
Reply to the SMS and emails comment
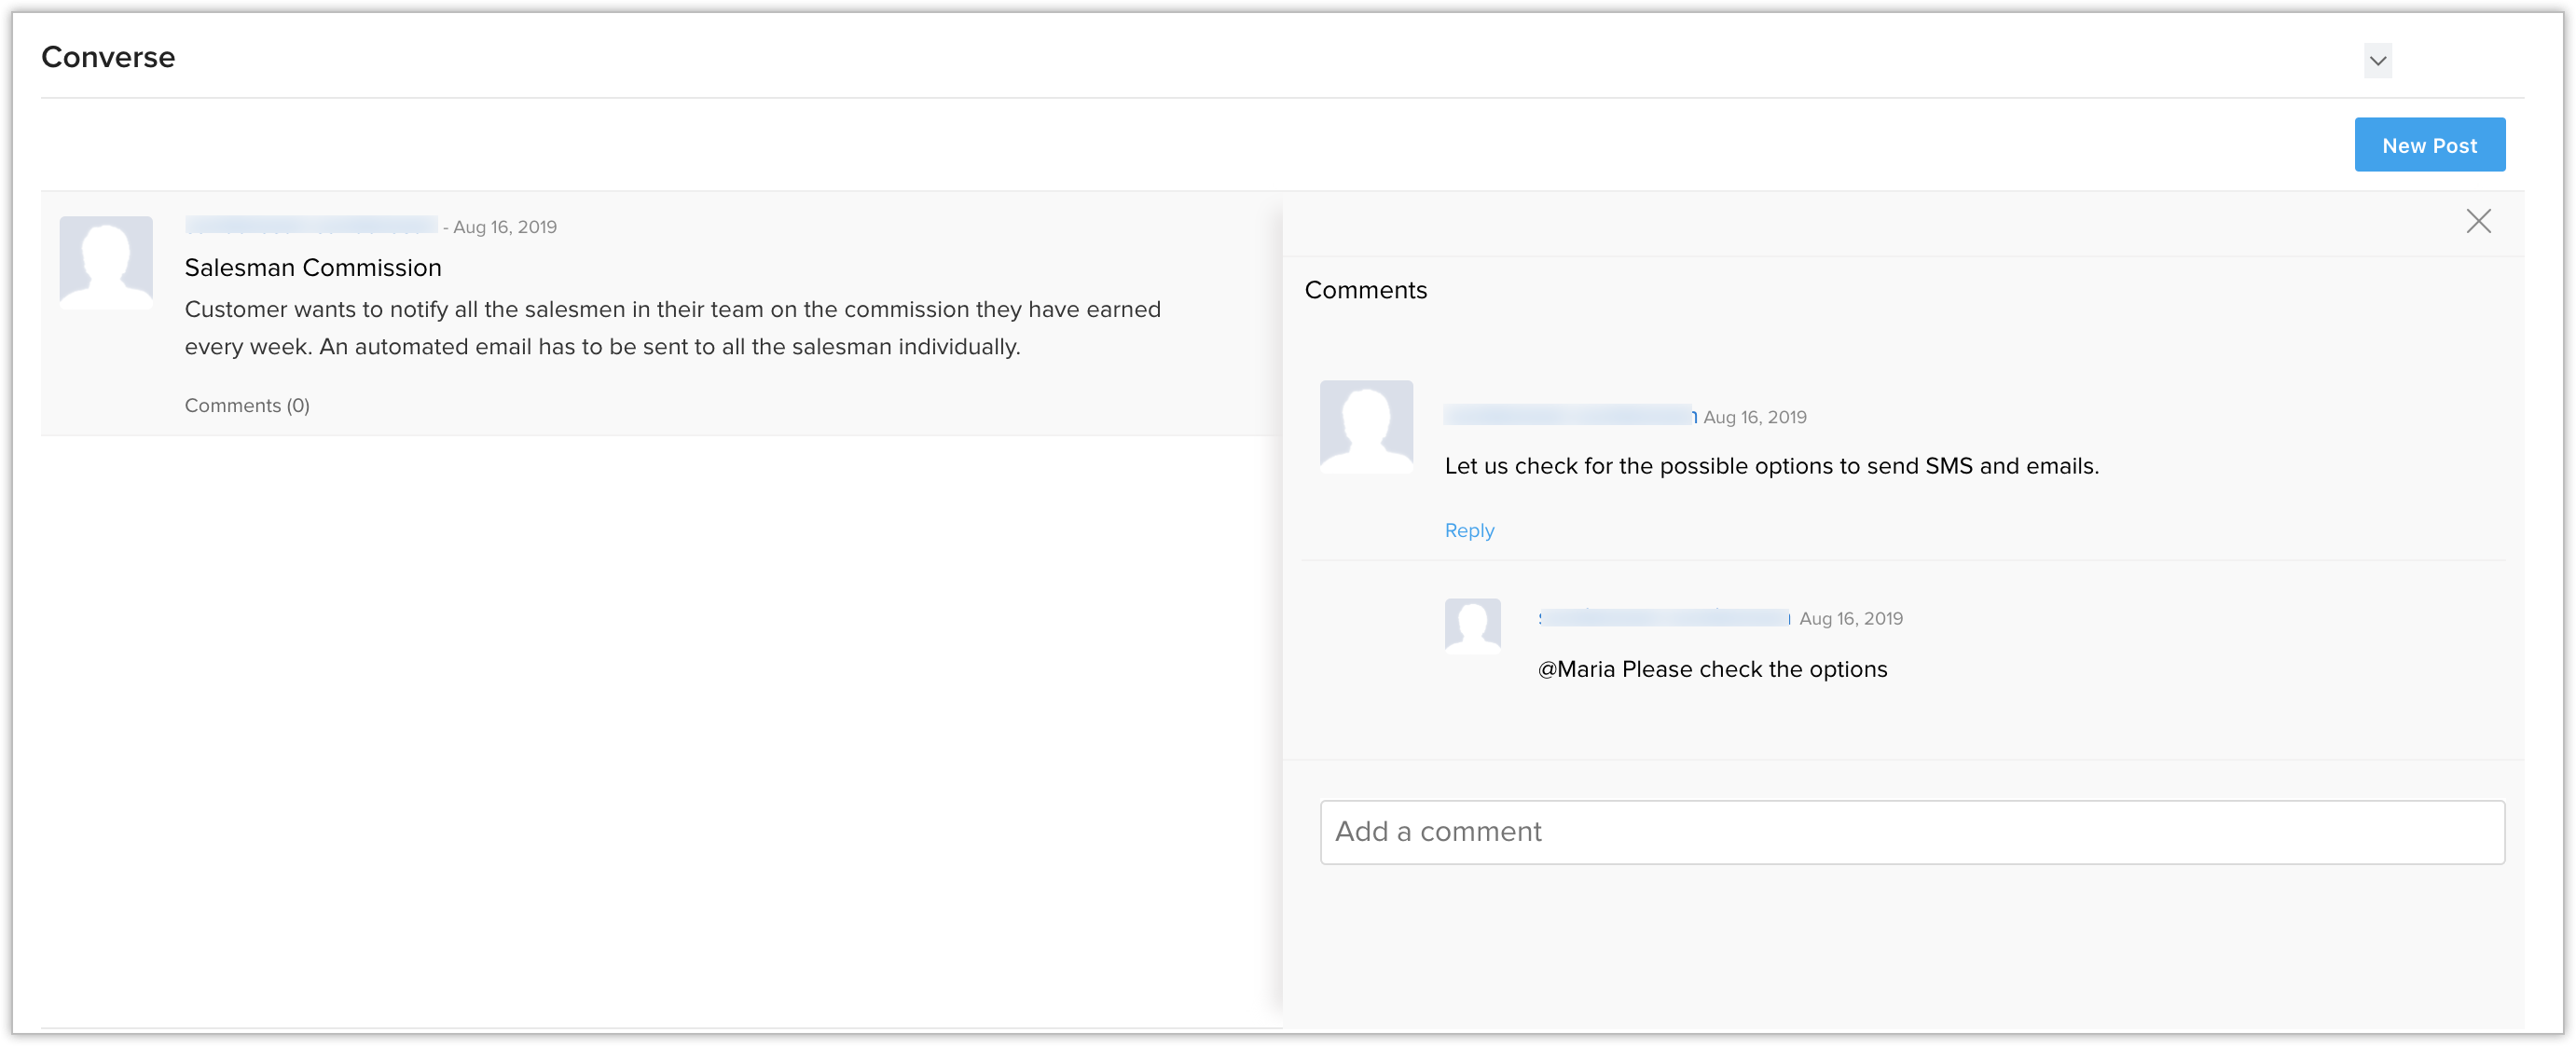tap(1468, 530)
